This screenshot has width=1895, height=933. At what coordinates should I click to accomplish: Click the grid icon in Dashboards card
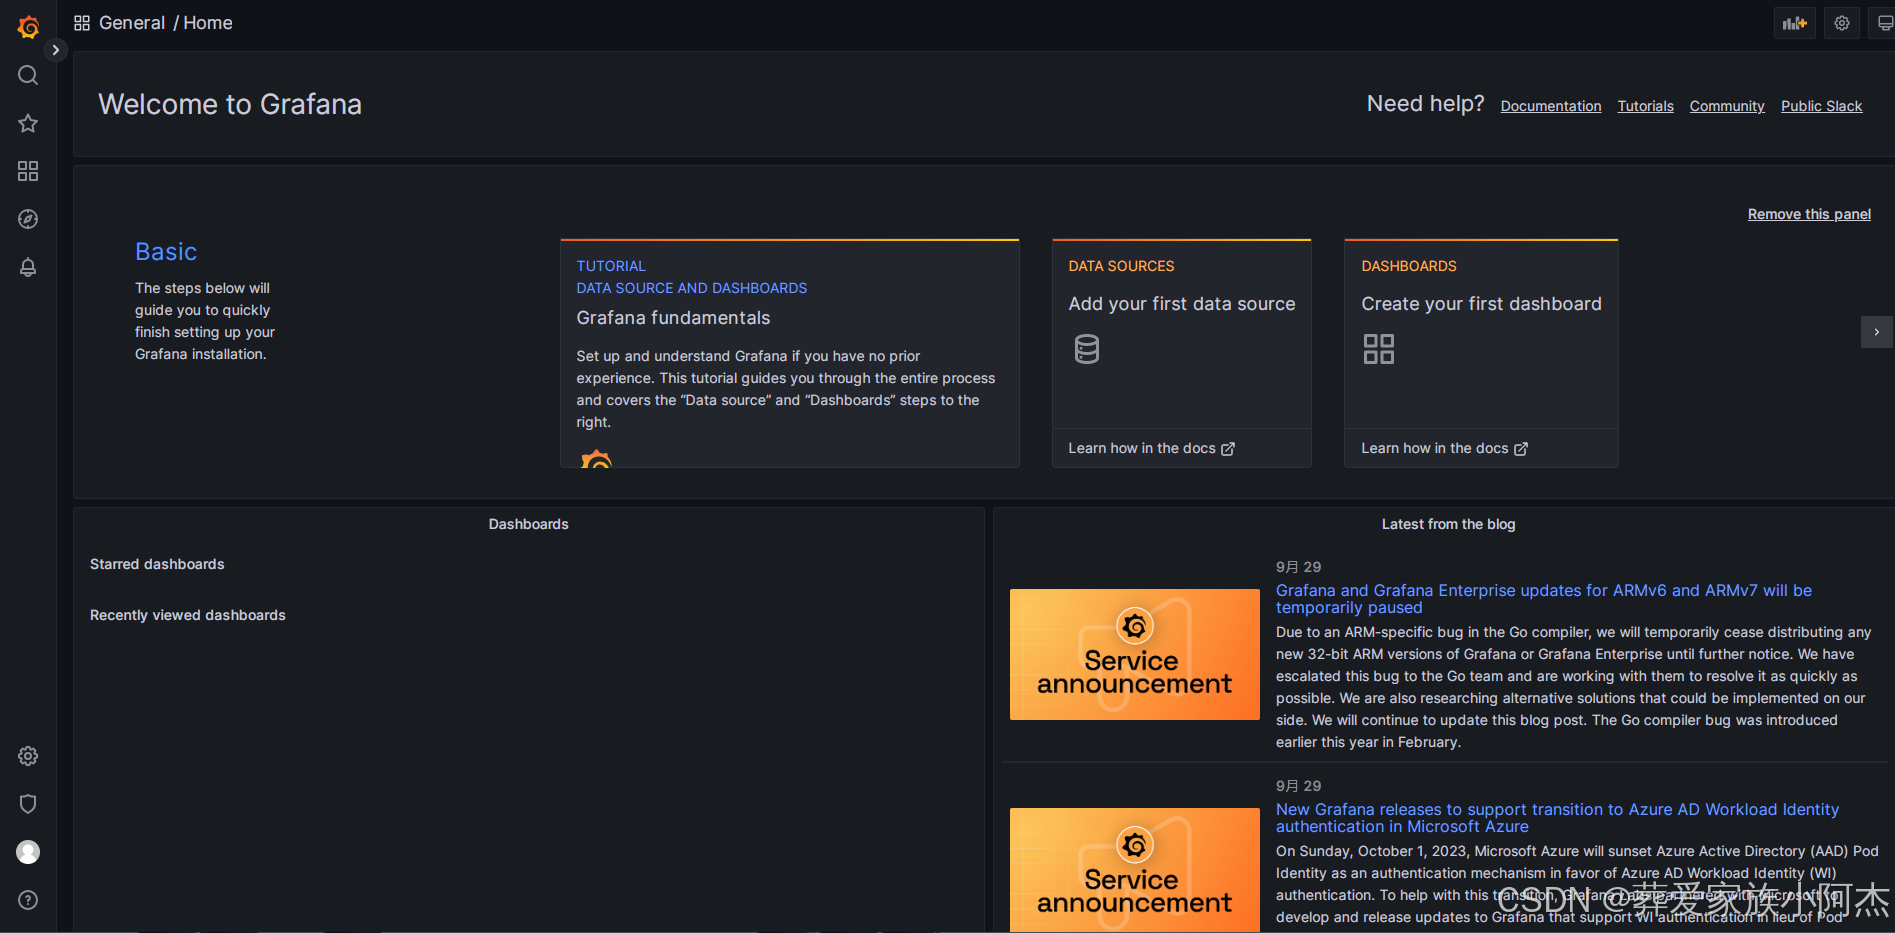(x=1379, y=349)
